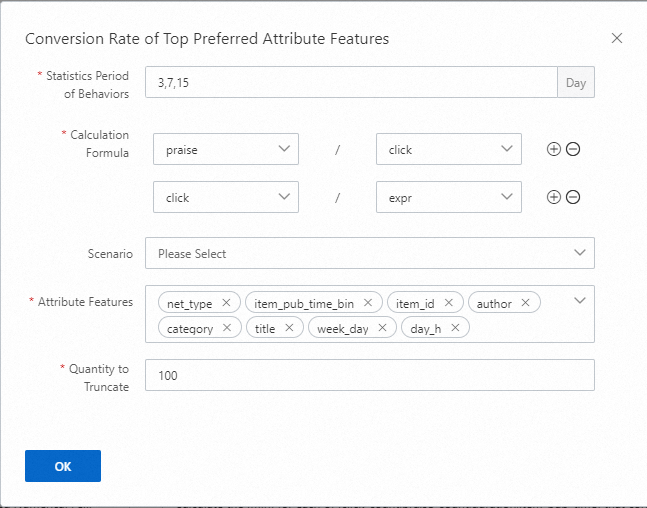Click the OK button
Viewport: 647px width, 508px height.
coord(63,466)
